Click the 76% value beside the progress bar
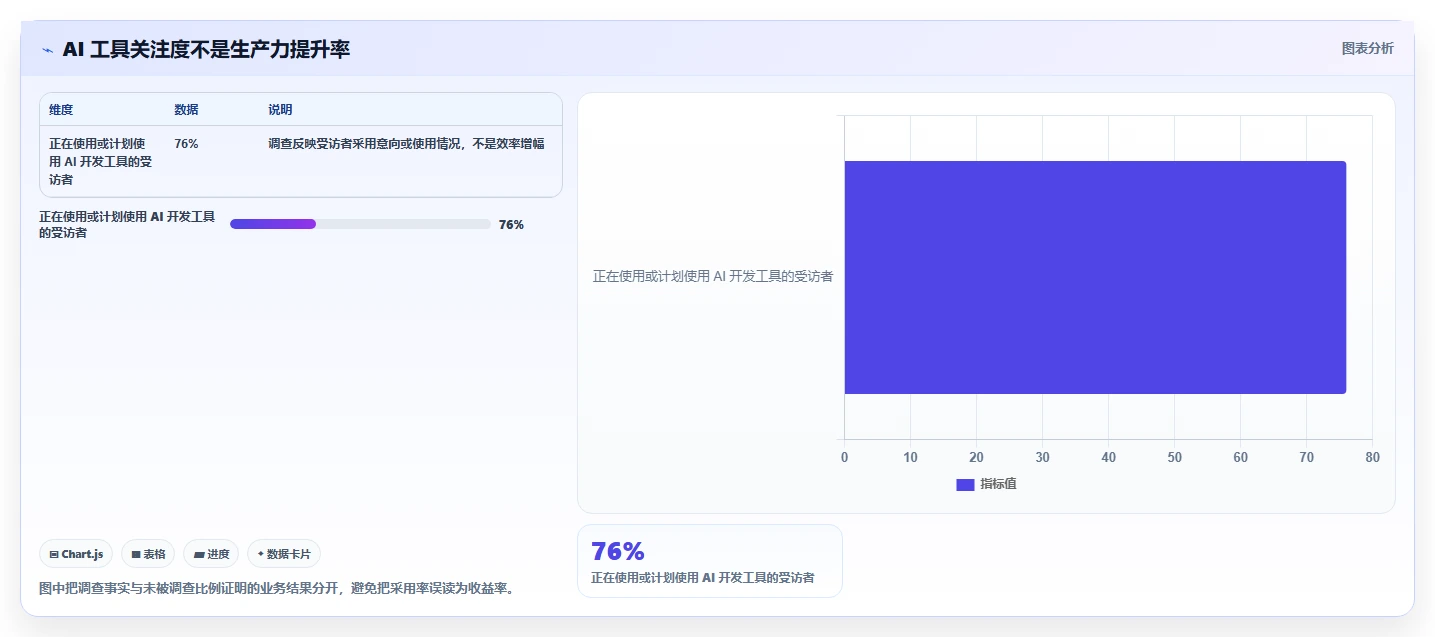The width and height of the screenshot is (1435, 637). pos(511,225)
